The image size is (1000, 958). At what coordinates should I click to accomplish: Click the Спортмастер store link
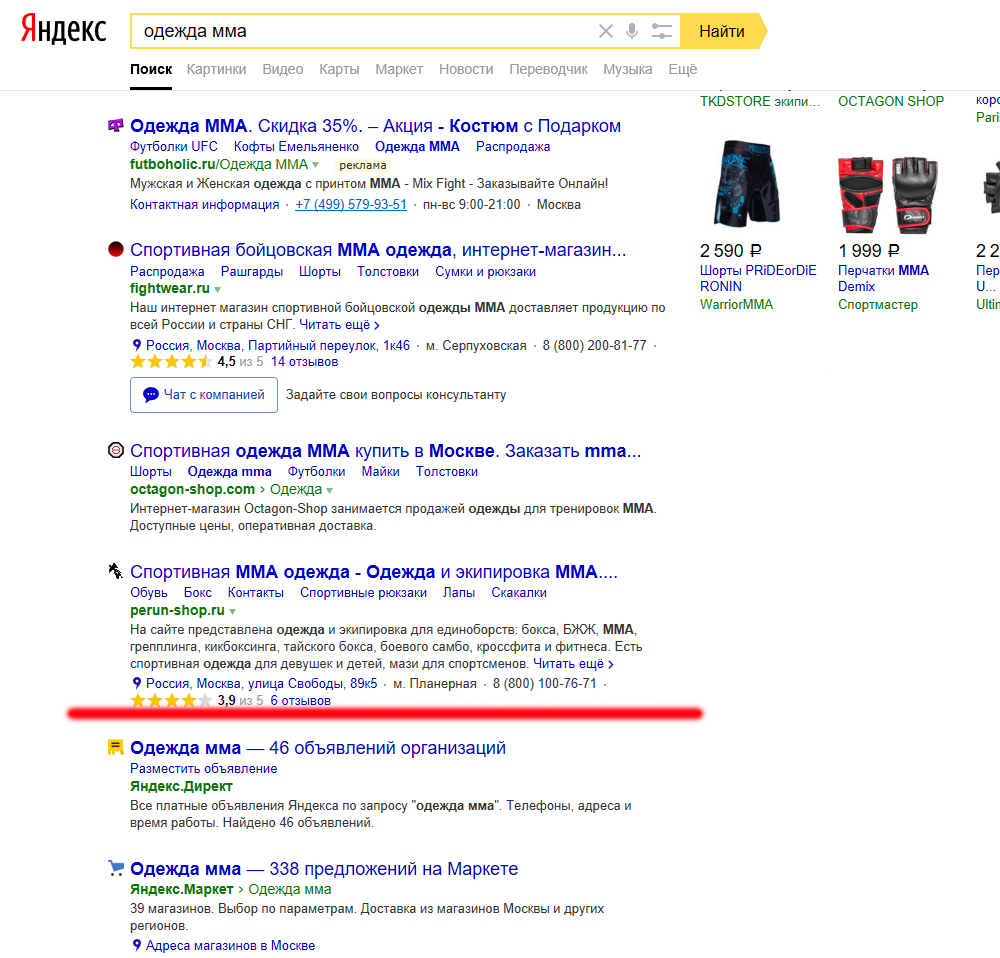point(878,304)
